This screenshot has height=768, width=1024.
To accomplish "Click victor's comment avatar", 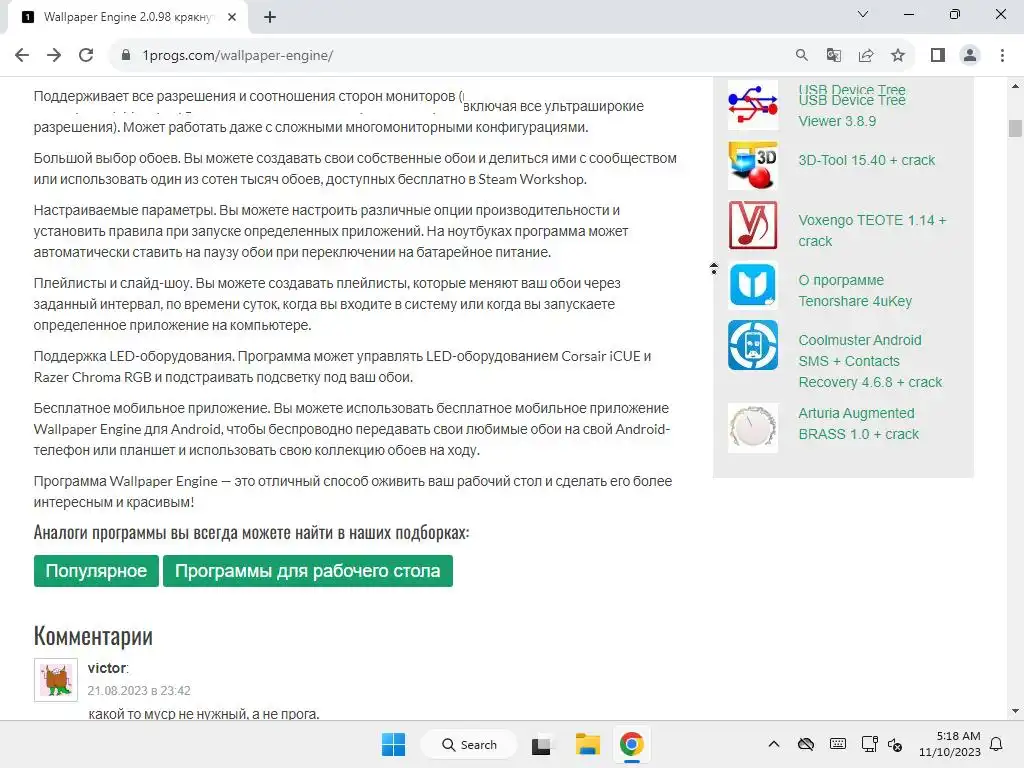I will point(56,680).
